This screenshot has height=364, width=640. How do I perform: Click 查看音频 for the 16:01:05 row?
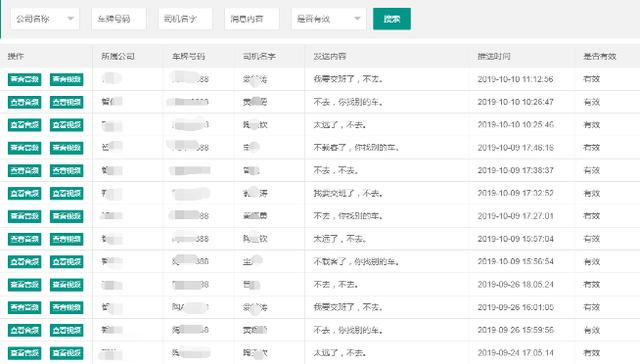[24, 307]
